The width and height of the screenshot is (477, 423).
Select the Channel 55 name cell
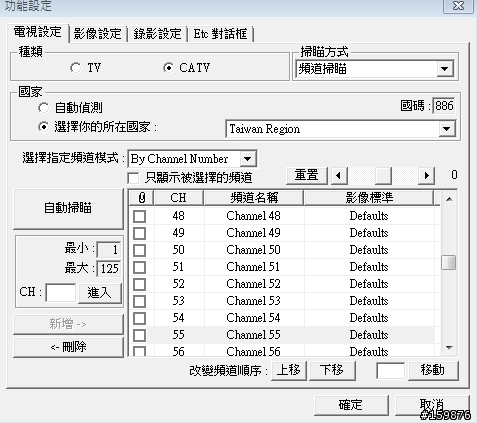click(x=254, y=335)
